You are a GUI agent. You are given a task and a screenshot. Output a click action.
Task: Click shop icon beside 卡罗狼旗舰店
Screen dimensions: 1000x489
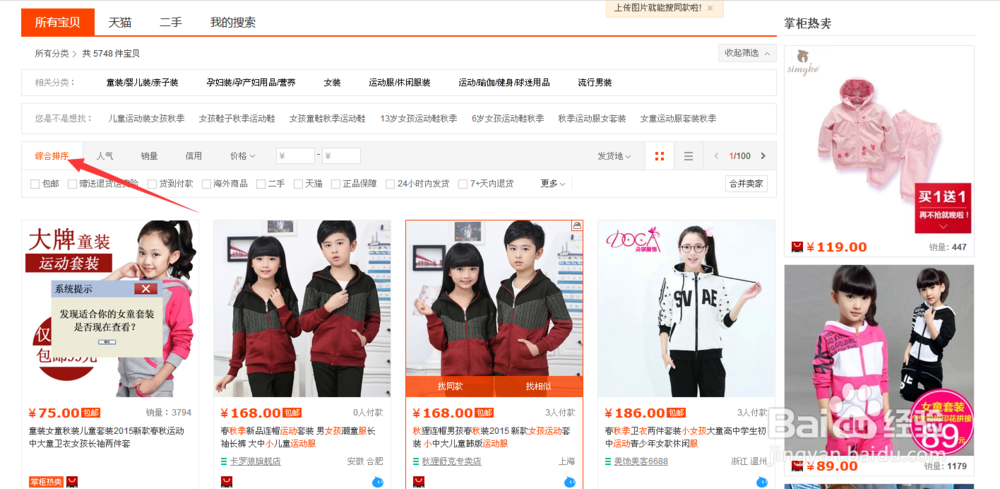(x=224, y=461)
